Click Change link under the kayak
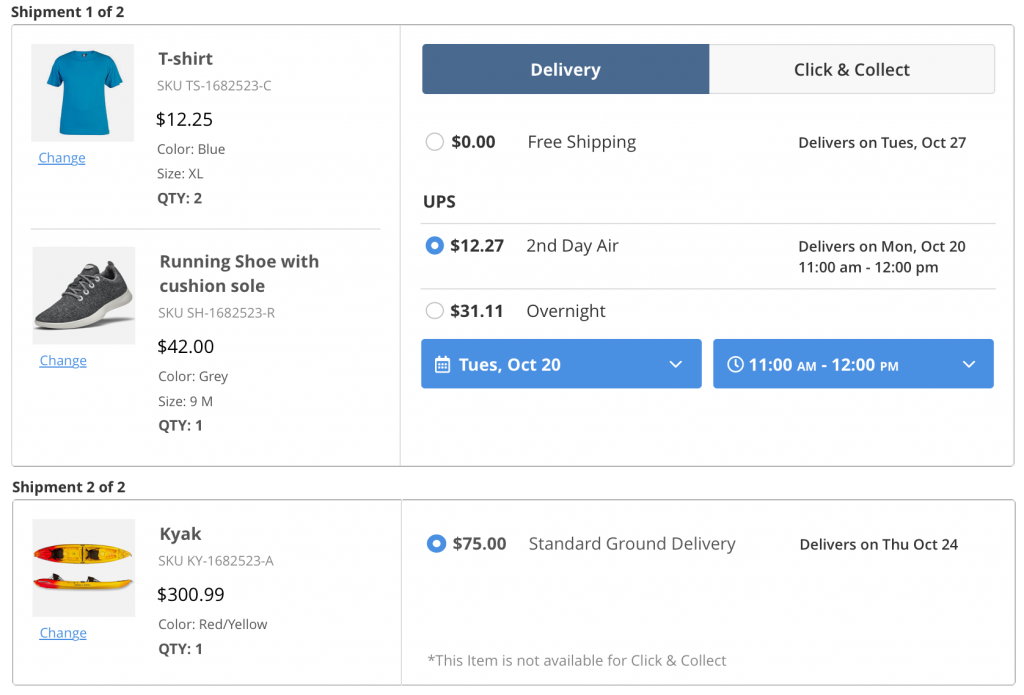 (63, 633)
